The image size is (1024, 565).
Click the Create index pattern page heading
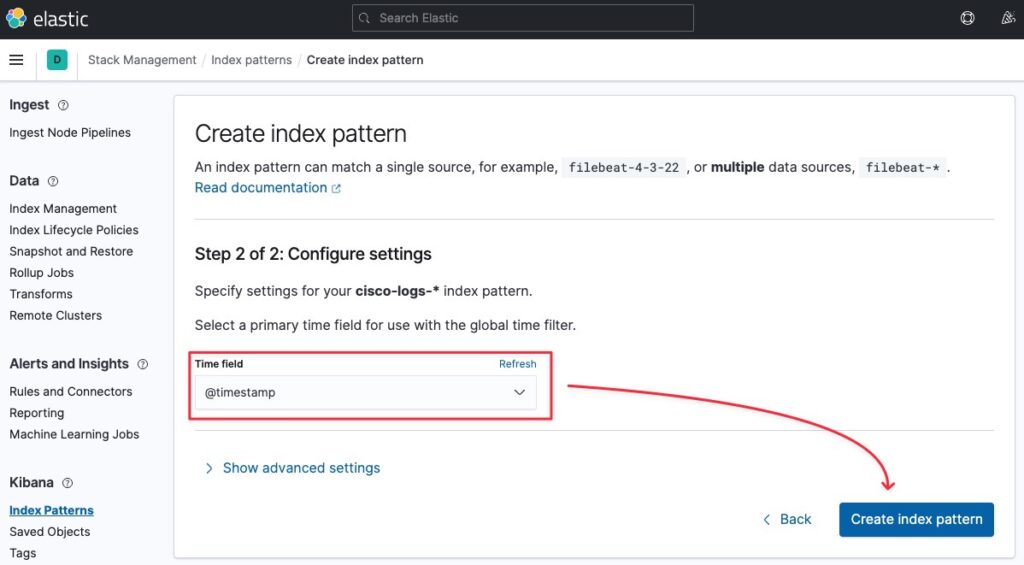click(300, 134)
